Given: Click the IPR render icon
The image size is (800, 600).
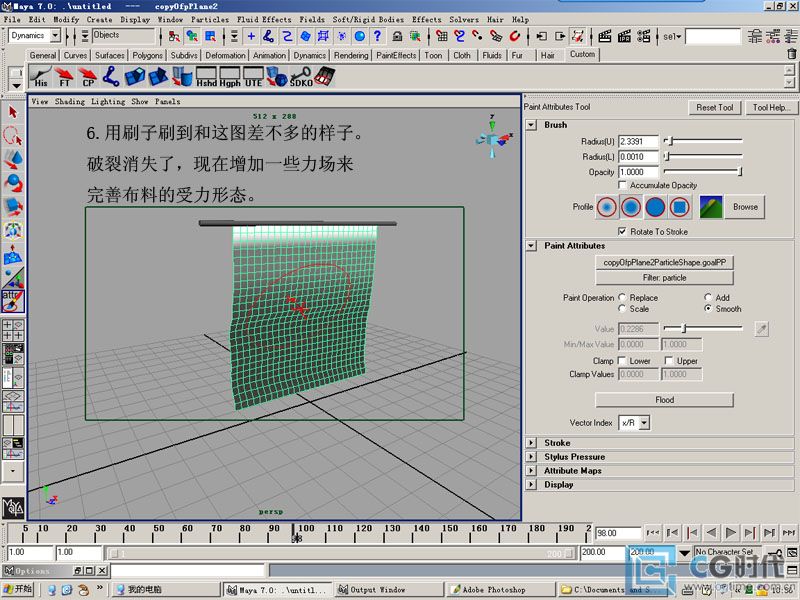Looking at the screenshot, I should (x=624, y=36).
